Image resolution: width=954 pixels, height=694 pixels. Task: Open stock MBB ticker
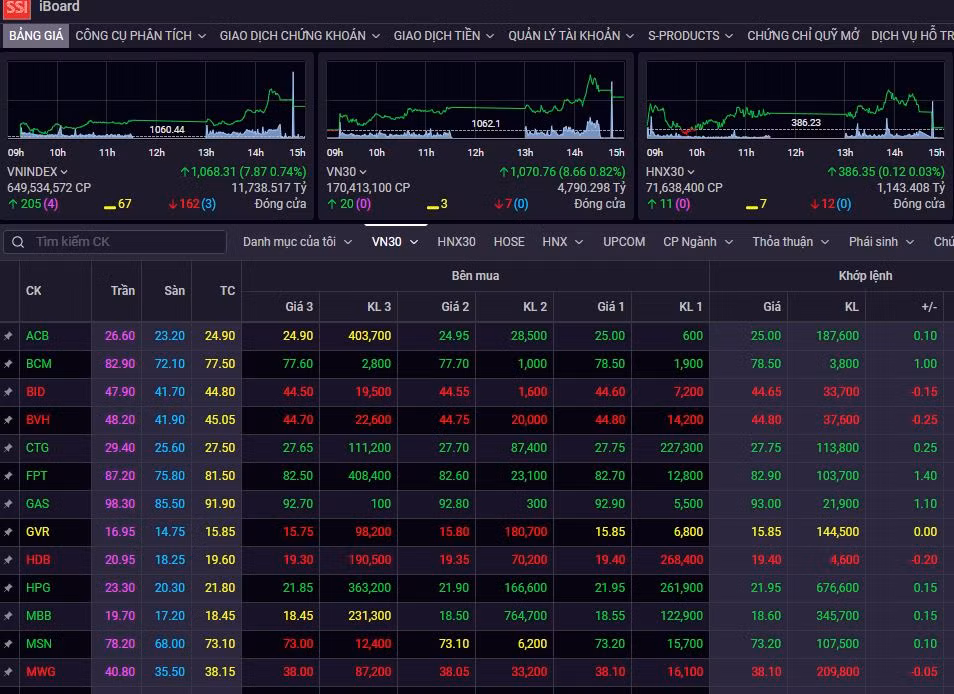pos(38,616)
